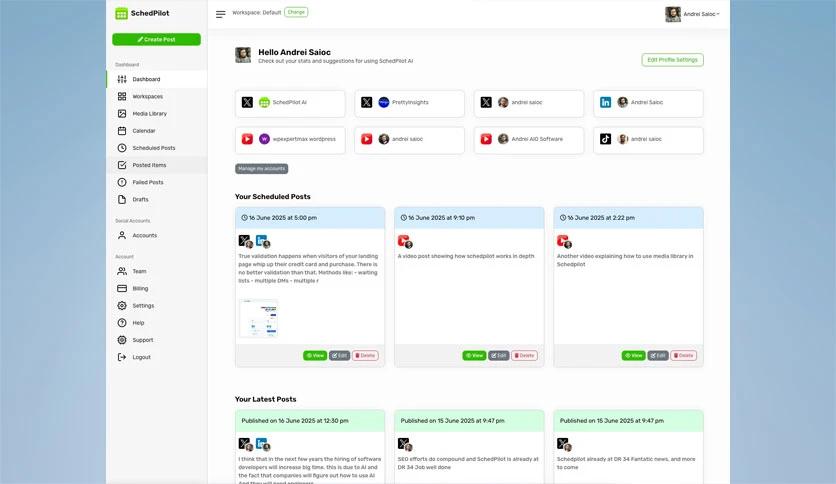The height and width of the screenshot is (484, 836).
Task: Click the Failed Posts sidebar icon
Action: [122, 182]
